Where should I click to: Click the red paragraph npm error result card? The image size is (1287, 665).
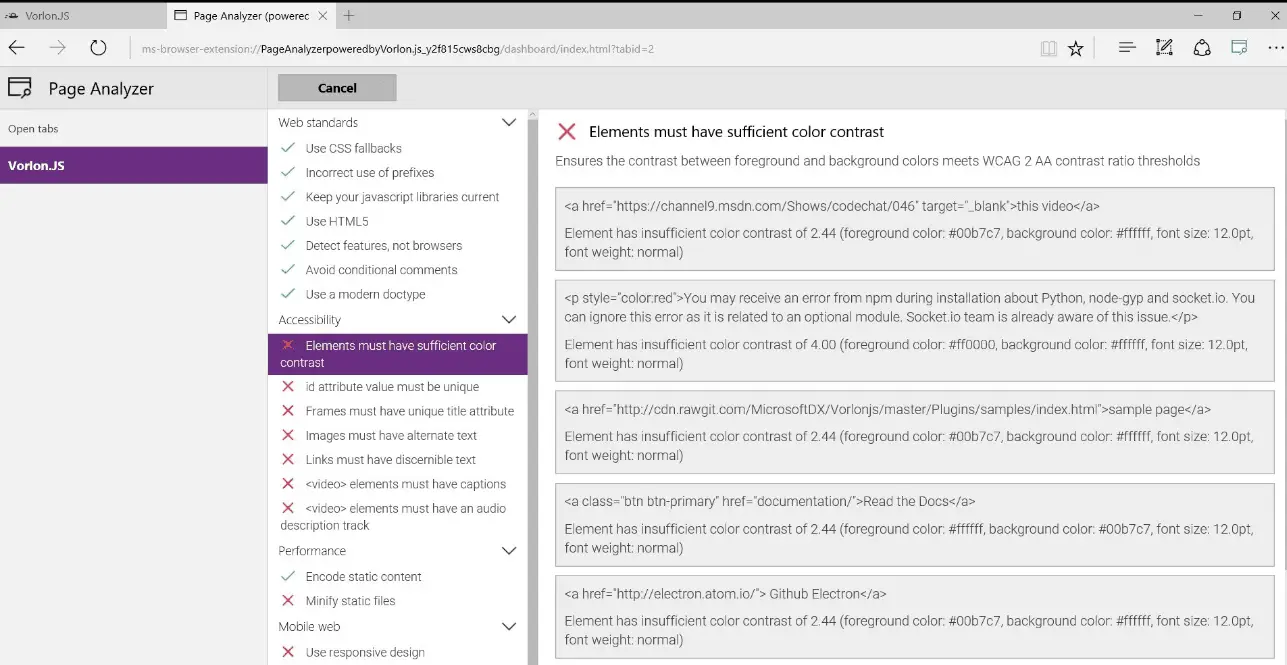click(915, 330)
